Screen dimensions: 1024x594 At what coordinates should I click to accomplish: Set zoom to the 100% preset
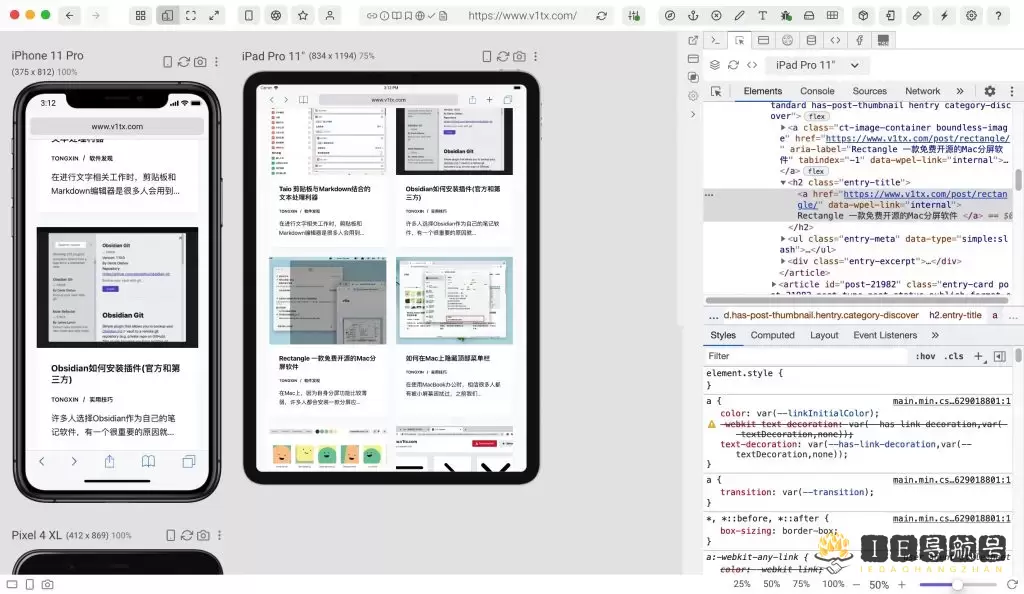click(833, 584)
